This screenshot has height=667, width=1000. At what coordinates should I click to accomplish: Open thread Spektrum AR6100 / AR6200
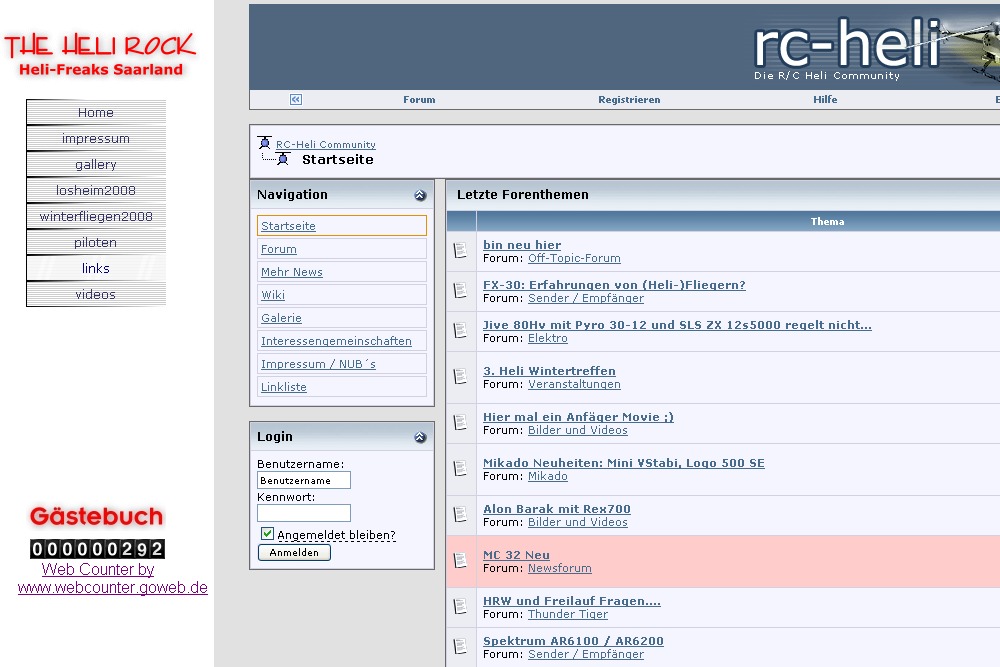(573, 641)
